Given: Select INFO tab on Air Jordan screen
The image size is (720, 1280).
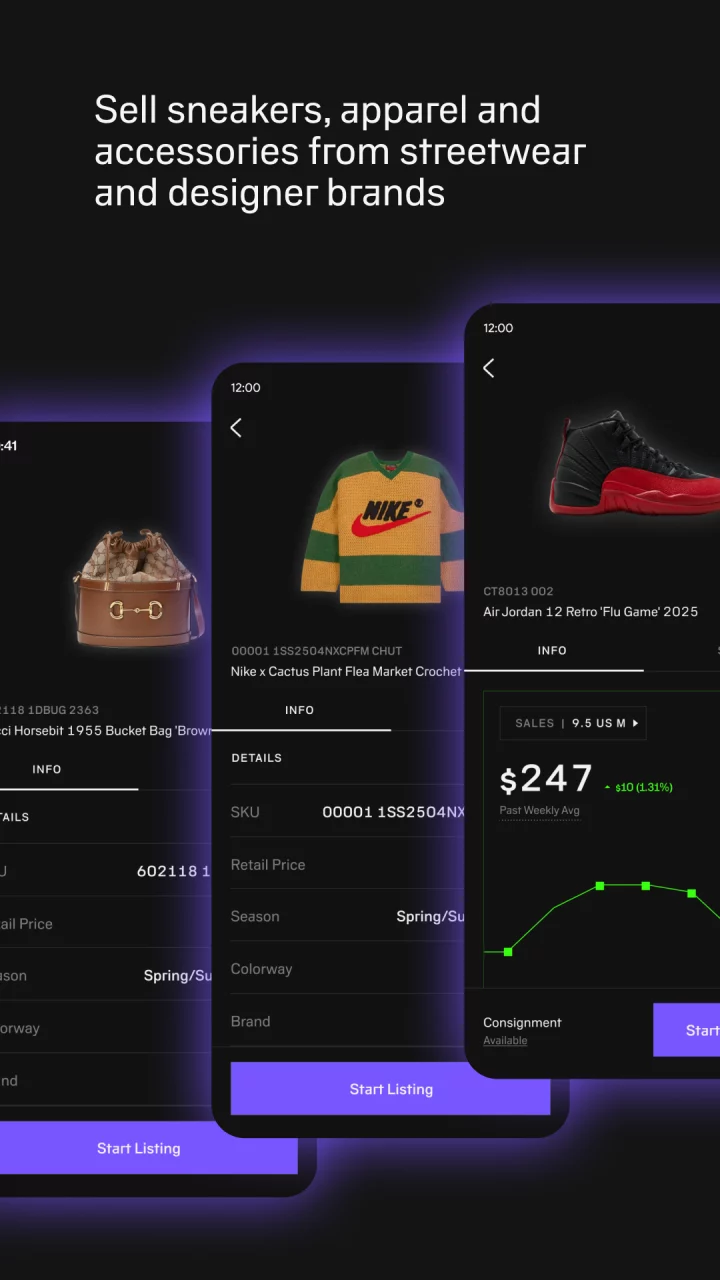Looking at the screenshot, I should [552, 650].
